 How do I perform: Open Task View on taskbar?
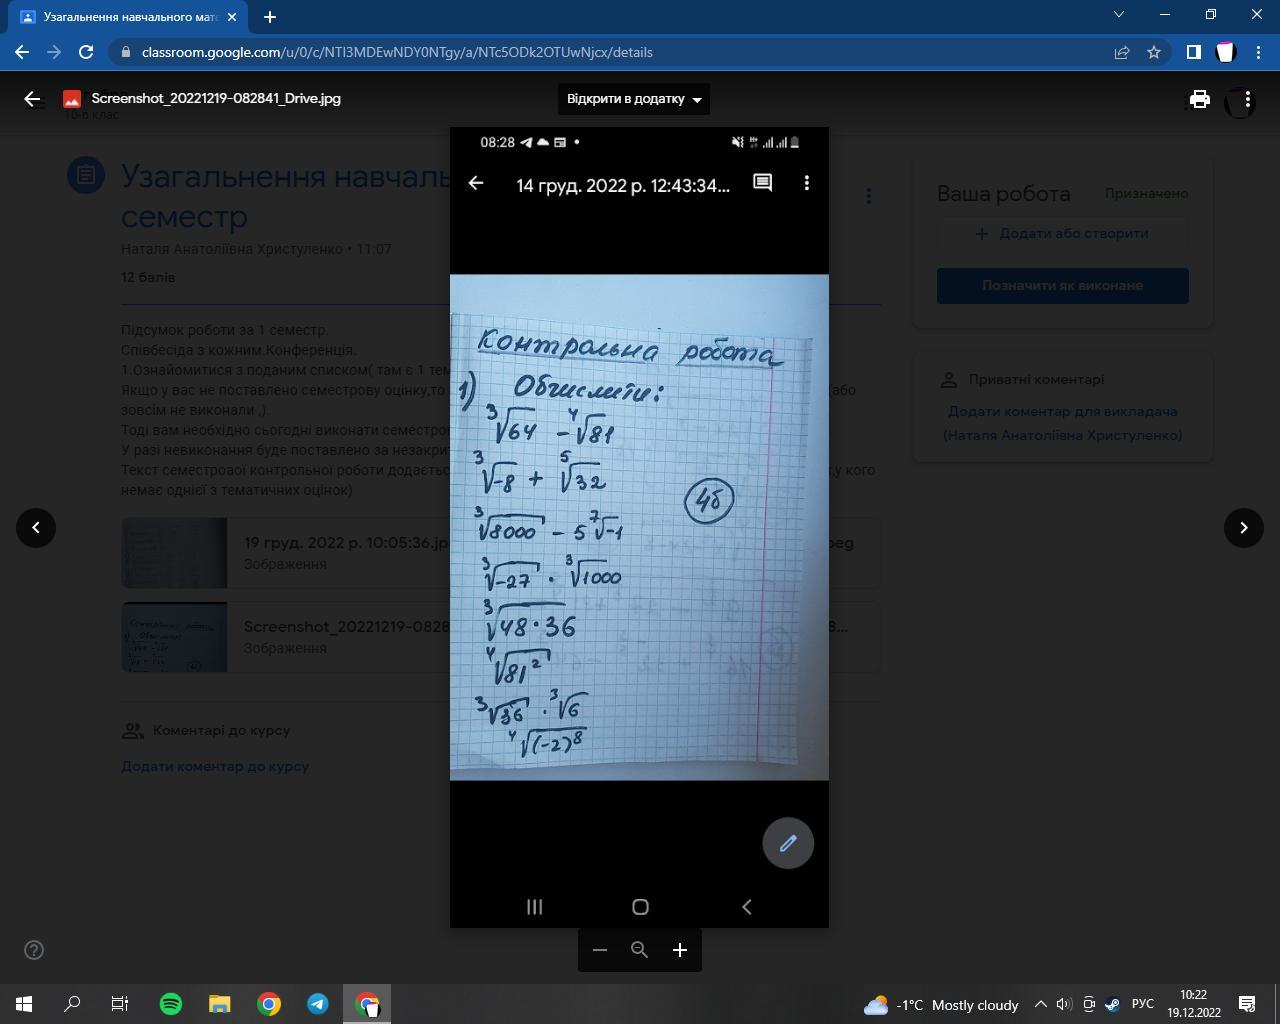pos(120,1004)
